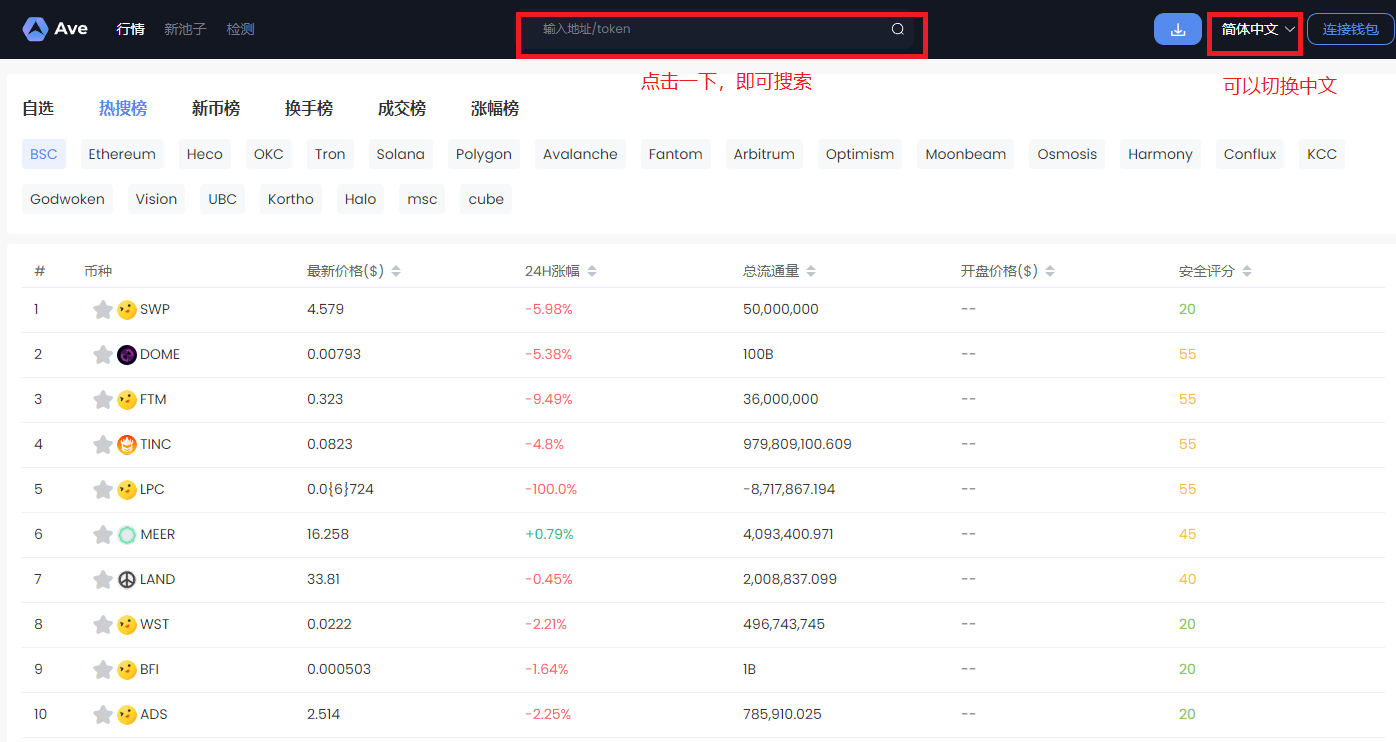This screenshot has width=1396, height=742.
Task: Click the MEER change +0.79%
Action: (549, 535)
